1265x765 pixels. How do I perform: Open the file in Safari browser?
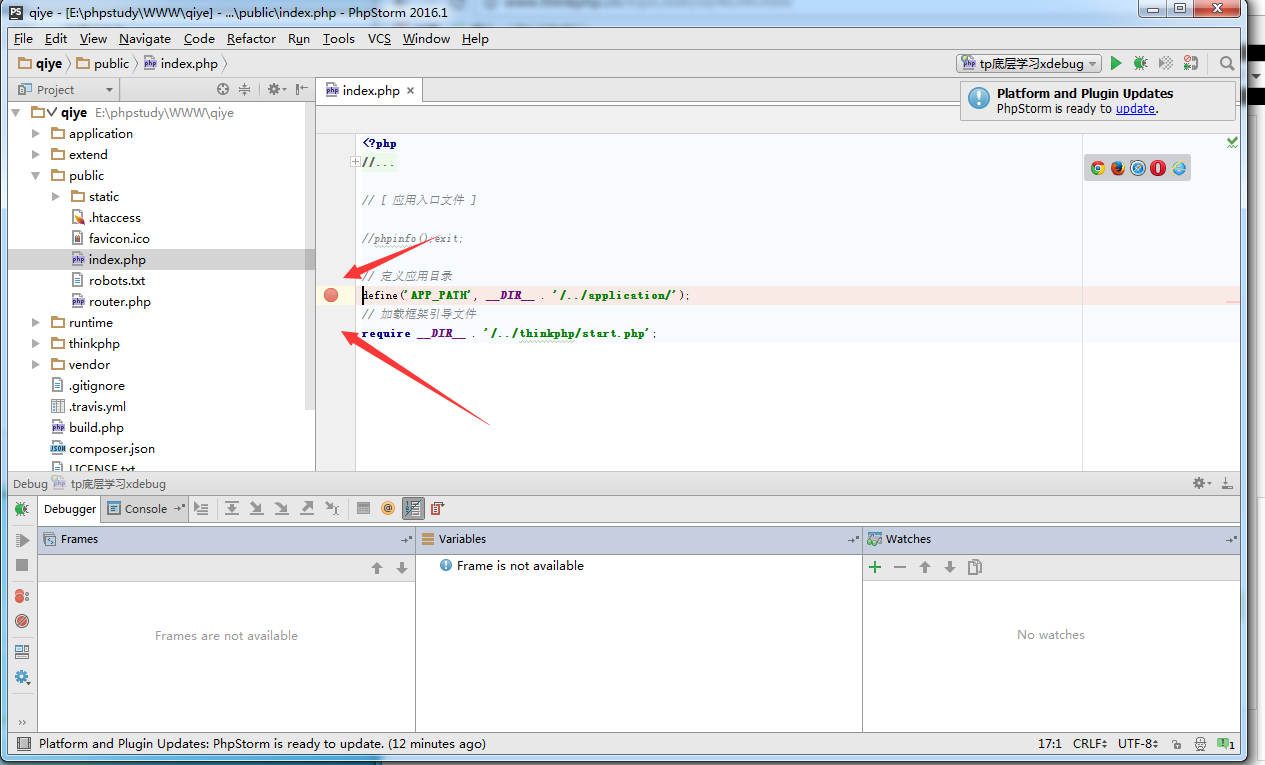click(1138, 168)
